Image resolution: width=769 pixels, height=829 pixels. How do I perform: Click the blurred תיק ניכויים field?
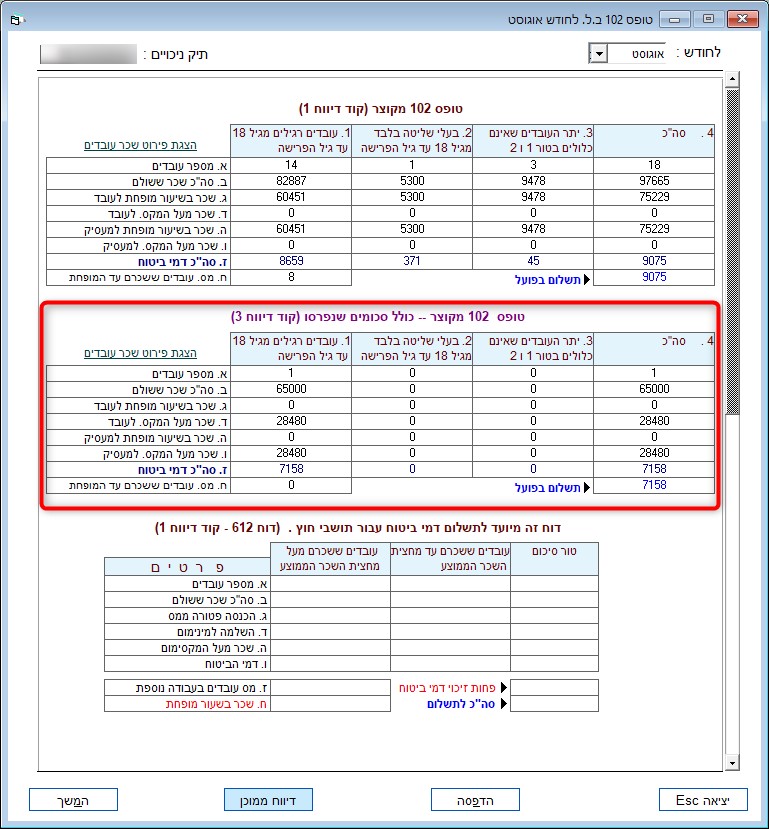(88, 54)
